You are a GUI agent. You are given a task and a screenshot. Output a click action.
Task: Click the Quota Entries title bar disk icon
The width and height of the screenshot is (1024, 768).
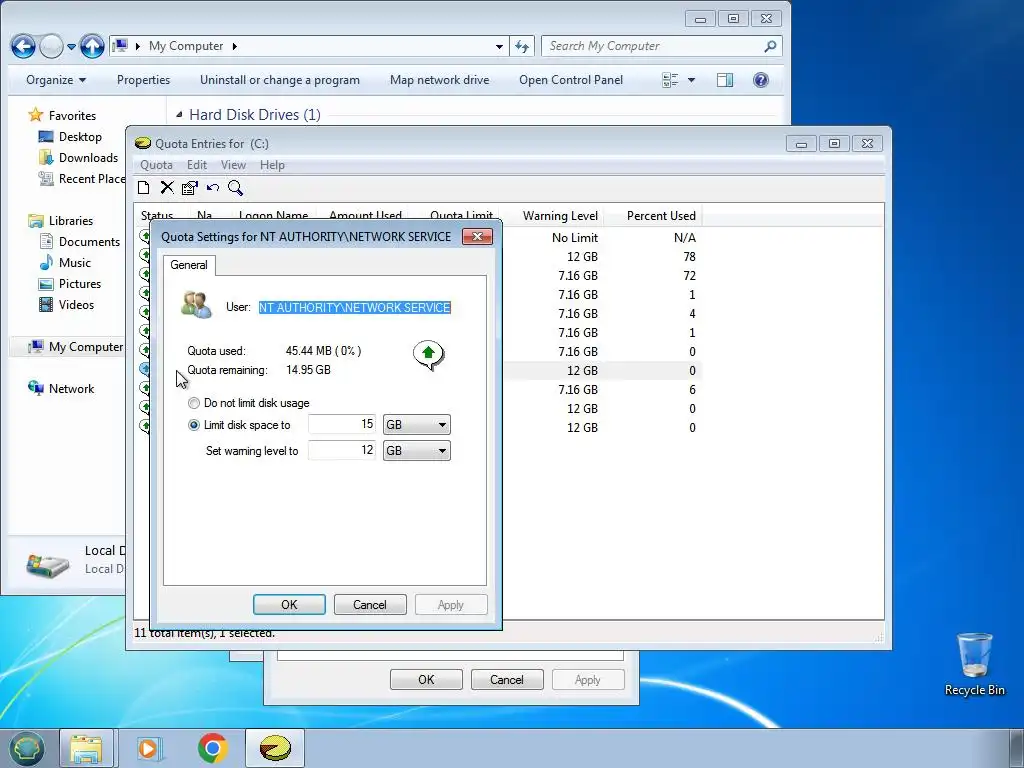pyautogui.click(x=143, y=144)
